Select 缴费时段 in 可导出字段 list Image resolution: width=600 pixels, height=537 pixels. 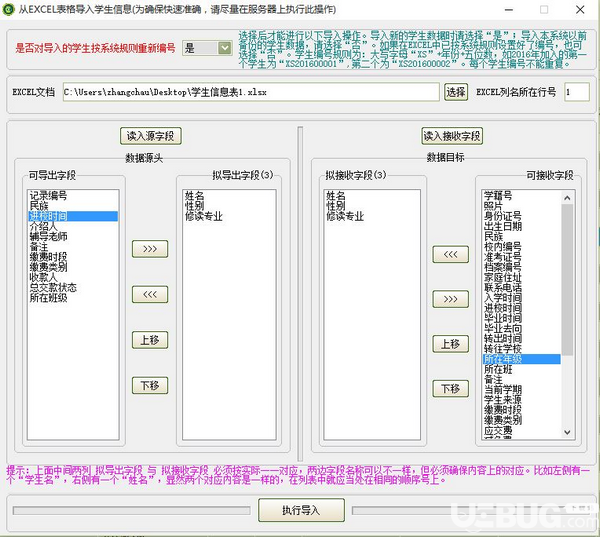pos(73,257)
